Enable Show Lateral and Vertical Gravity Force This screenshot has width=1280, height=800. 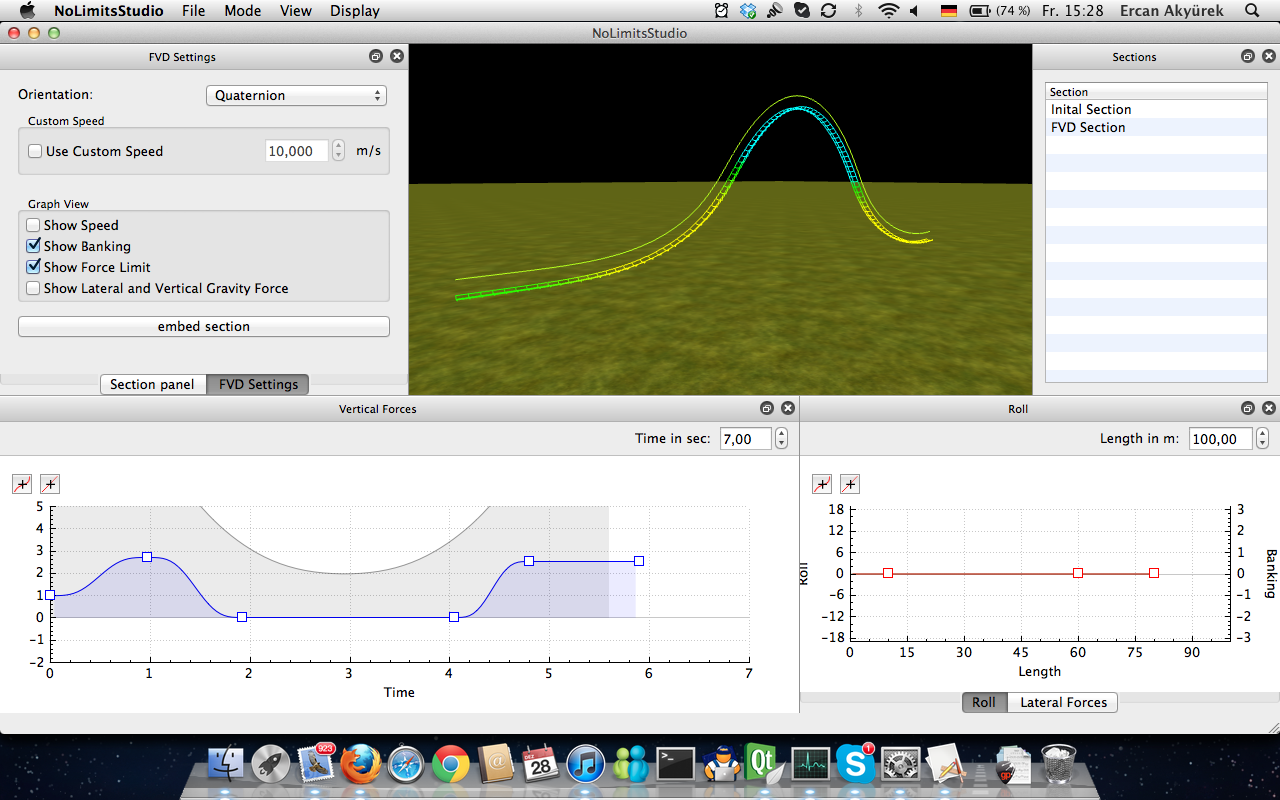pos(34,288)
